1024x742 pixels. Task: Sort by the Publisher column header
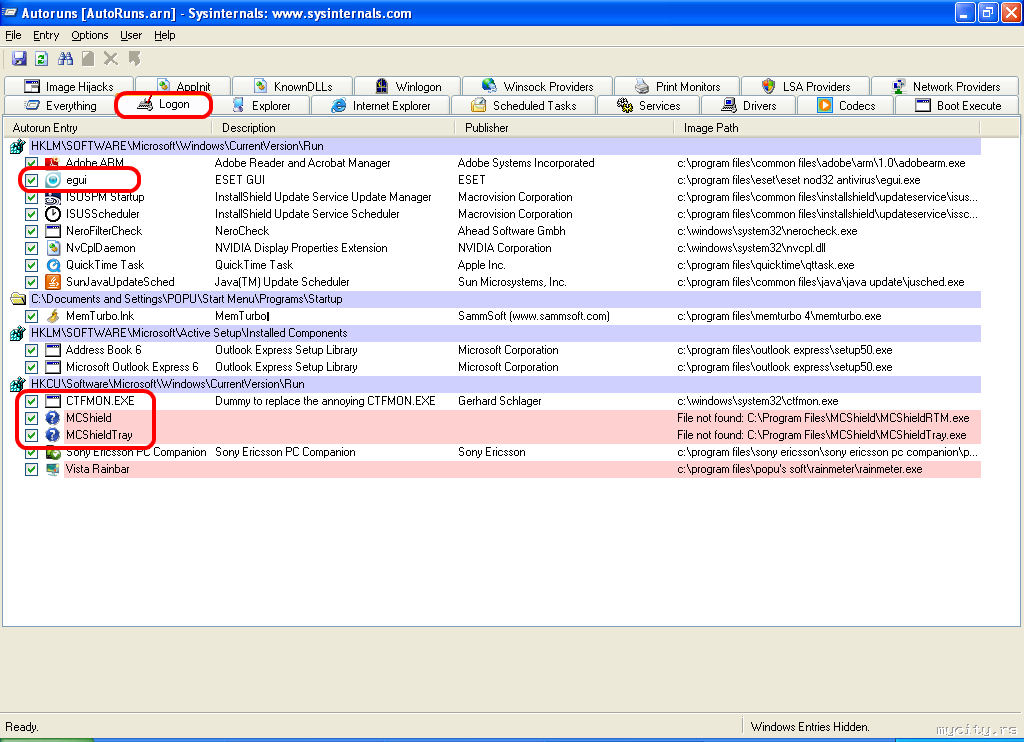pyautogui.click(x=487, y=128)
